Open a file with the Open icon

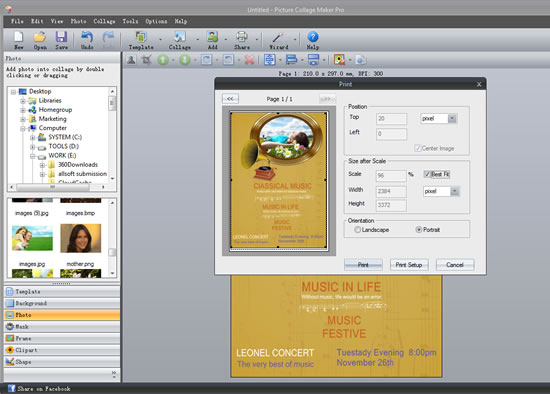click(x=40, y=37)
